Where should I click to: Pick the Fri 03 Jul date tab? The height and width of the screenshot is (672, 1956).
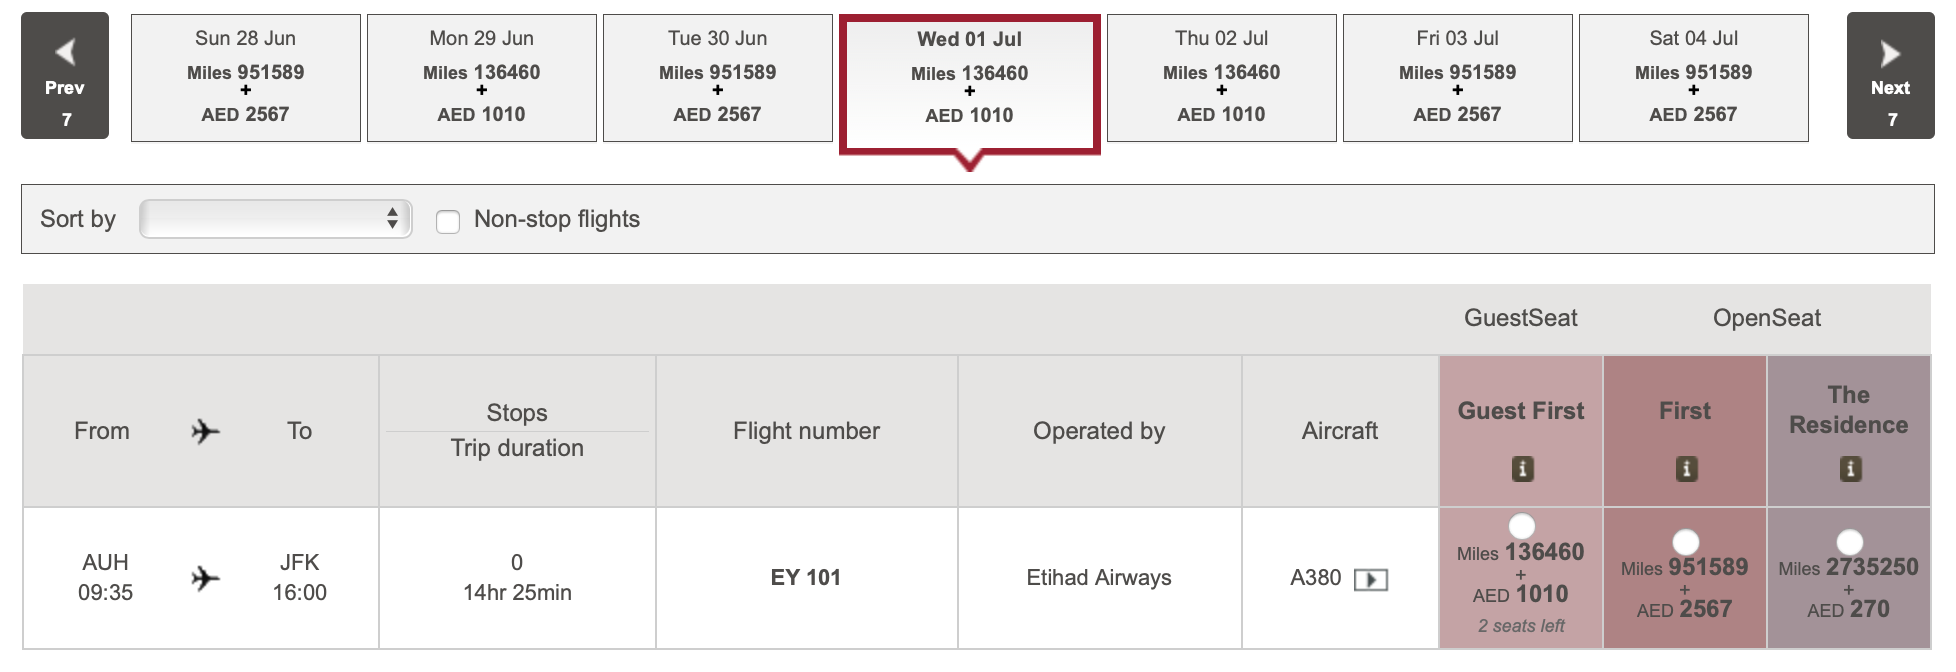pyautogui.click(x=1457, y=77)
